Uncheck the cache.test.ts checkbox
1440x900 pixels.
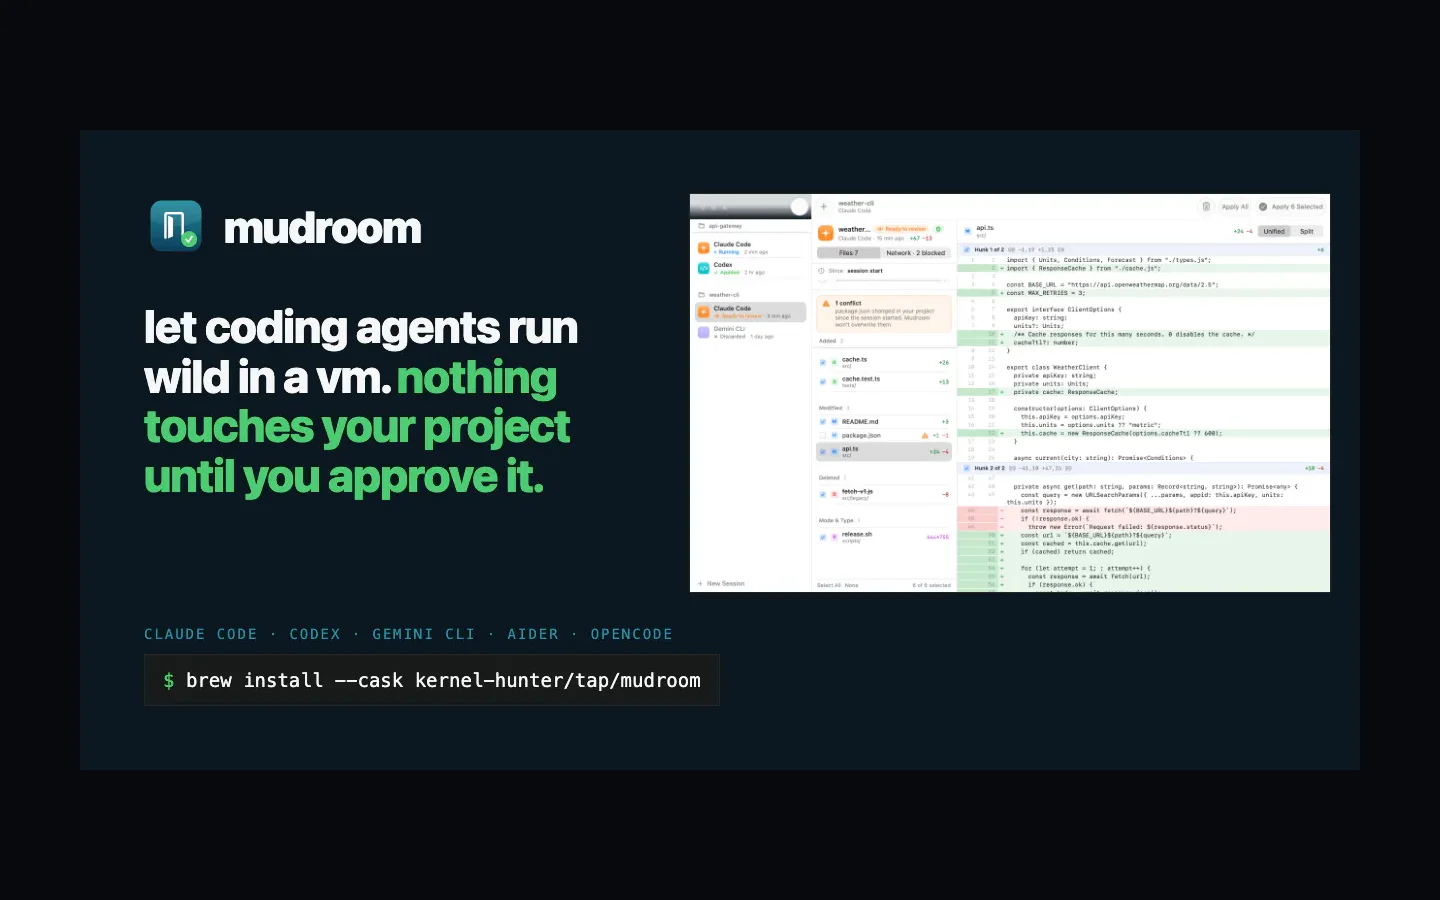(x=823, y=382)
